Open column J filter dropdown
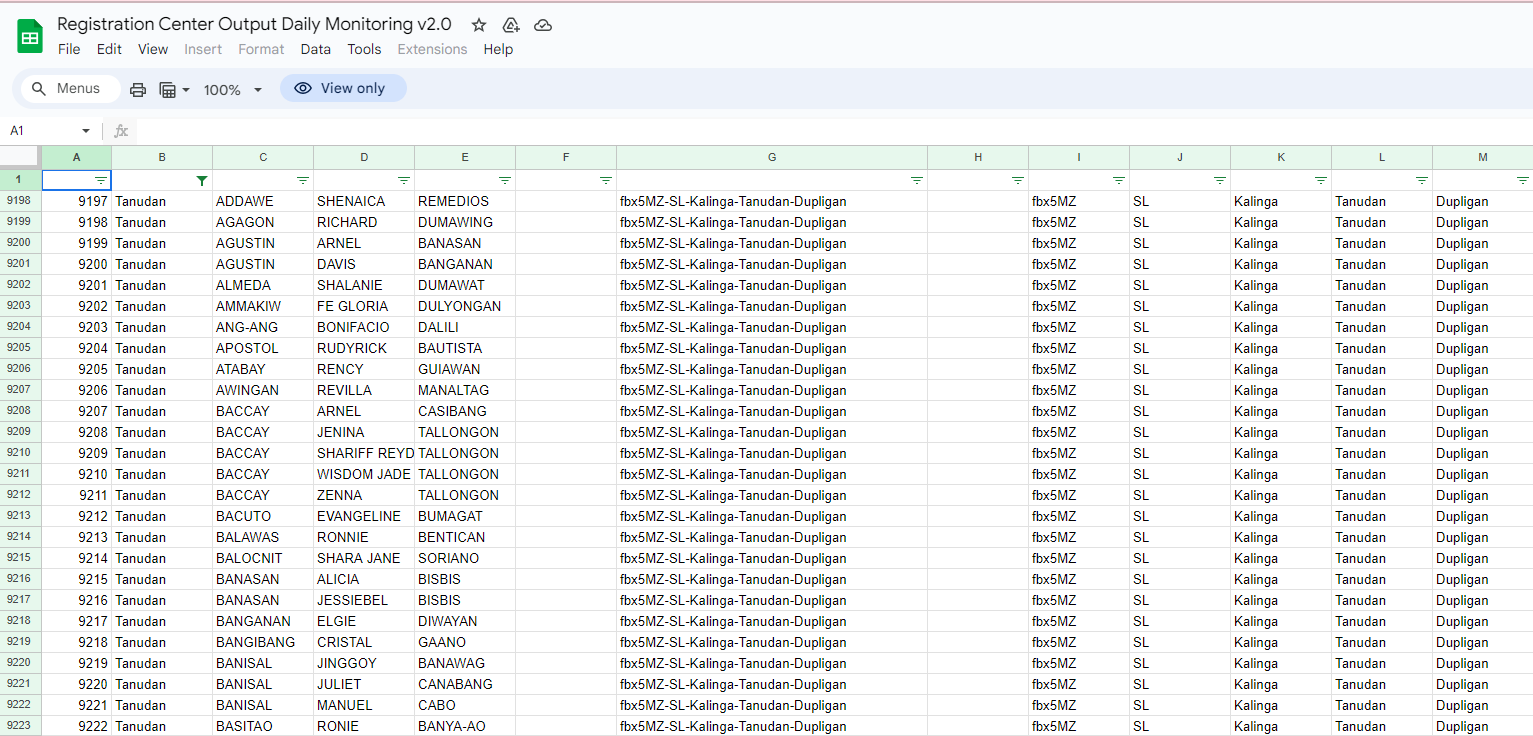1533x736 pixels. pyautogui.click(x=1220, y=181)
